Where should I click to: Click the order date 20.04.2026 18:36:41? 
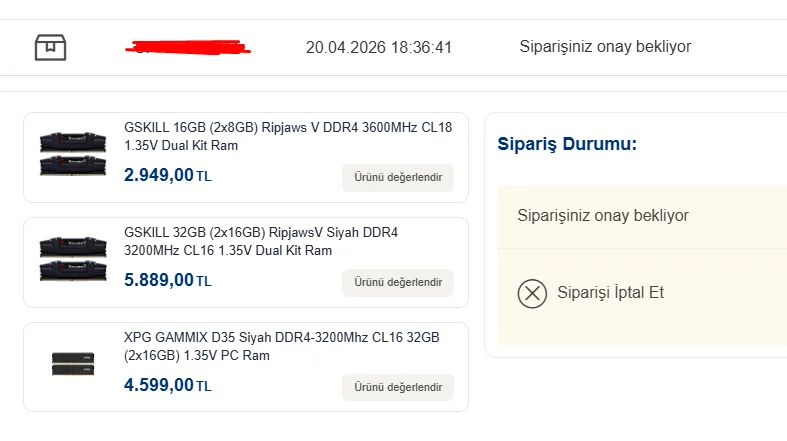tap(379, 47)
